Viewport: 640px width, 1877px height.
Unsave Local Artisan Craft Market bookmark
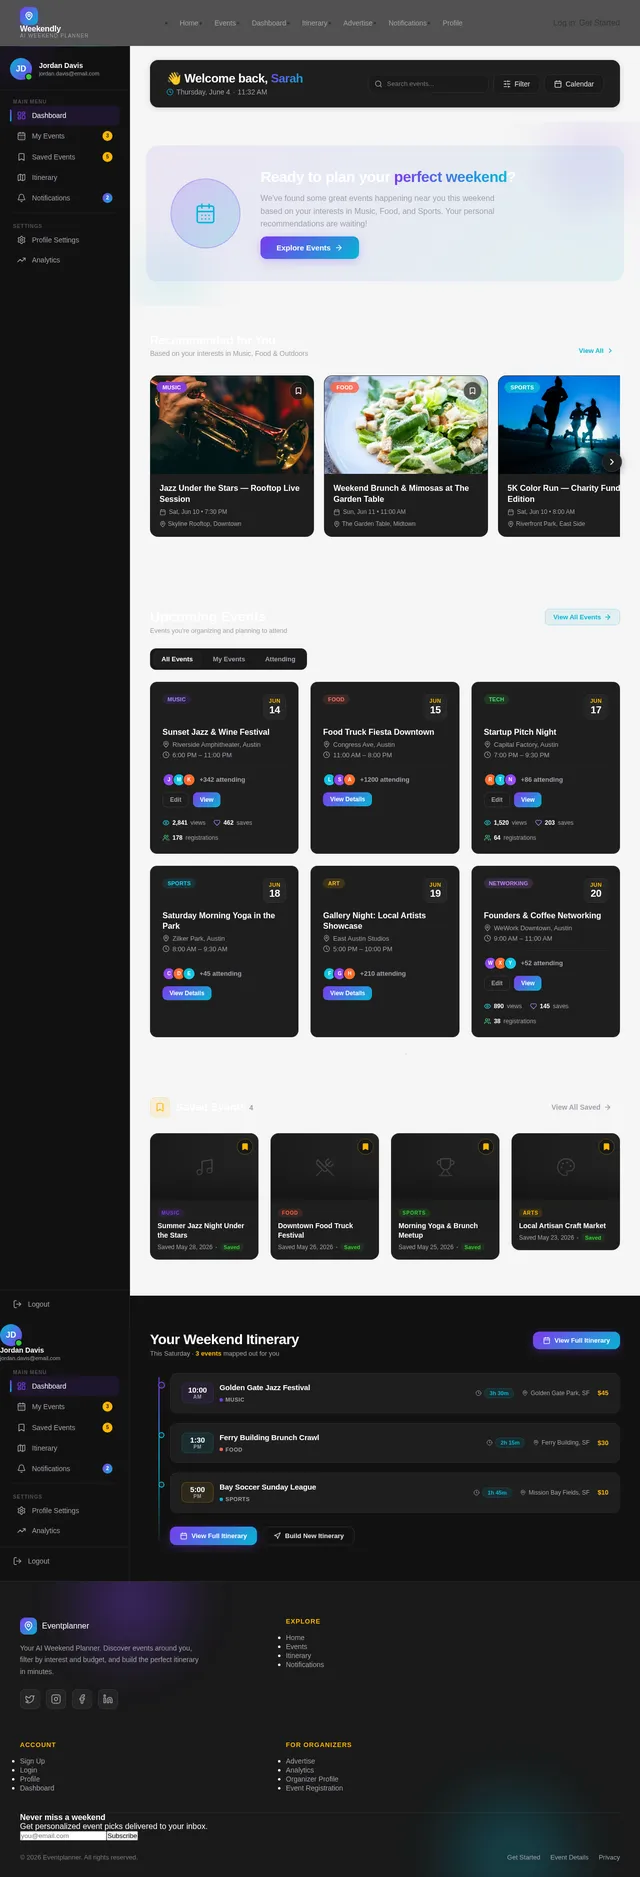[606, 1147]
